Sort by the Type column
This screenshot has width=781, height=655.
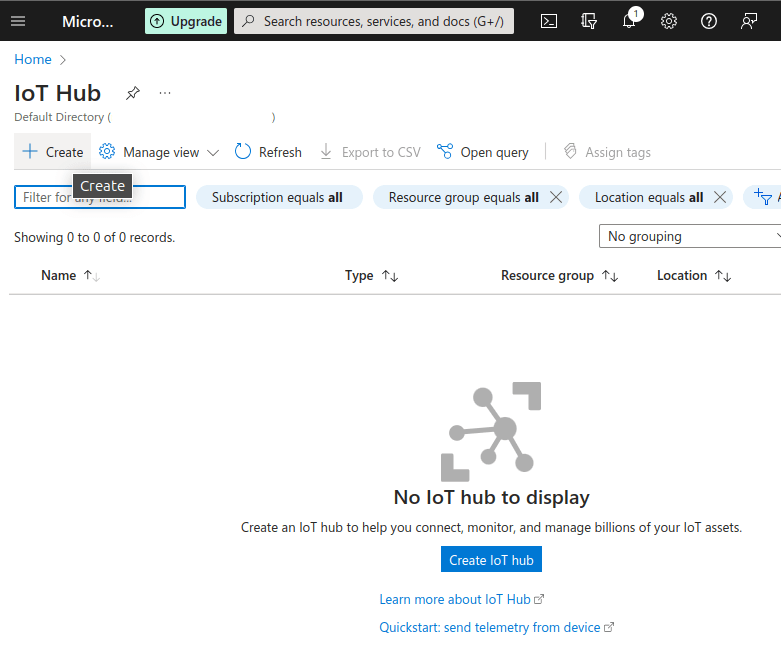tap(372, 275)
